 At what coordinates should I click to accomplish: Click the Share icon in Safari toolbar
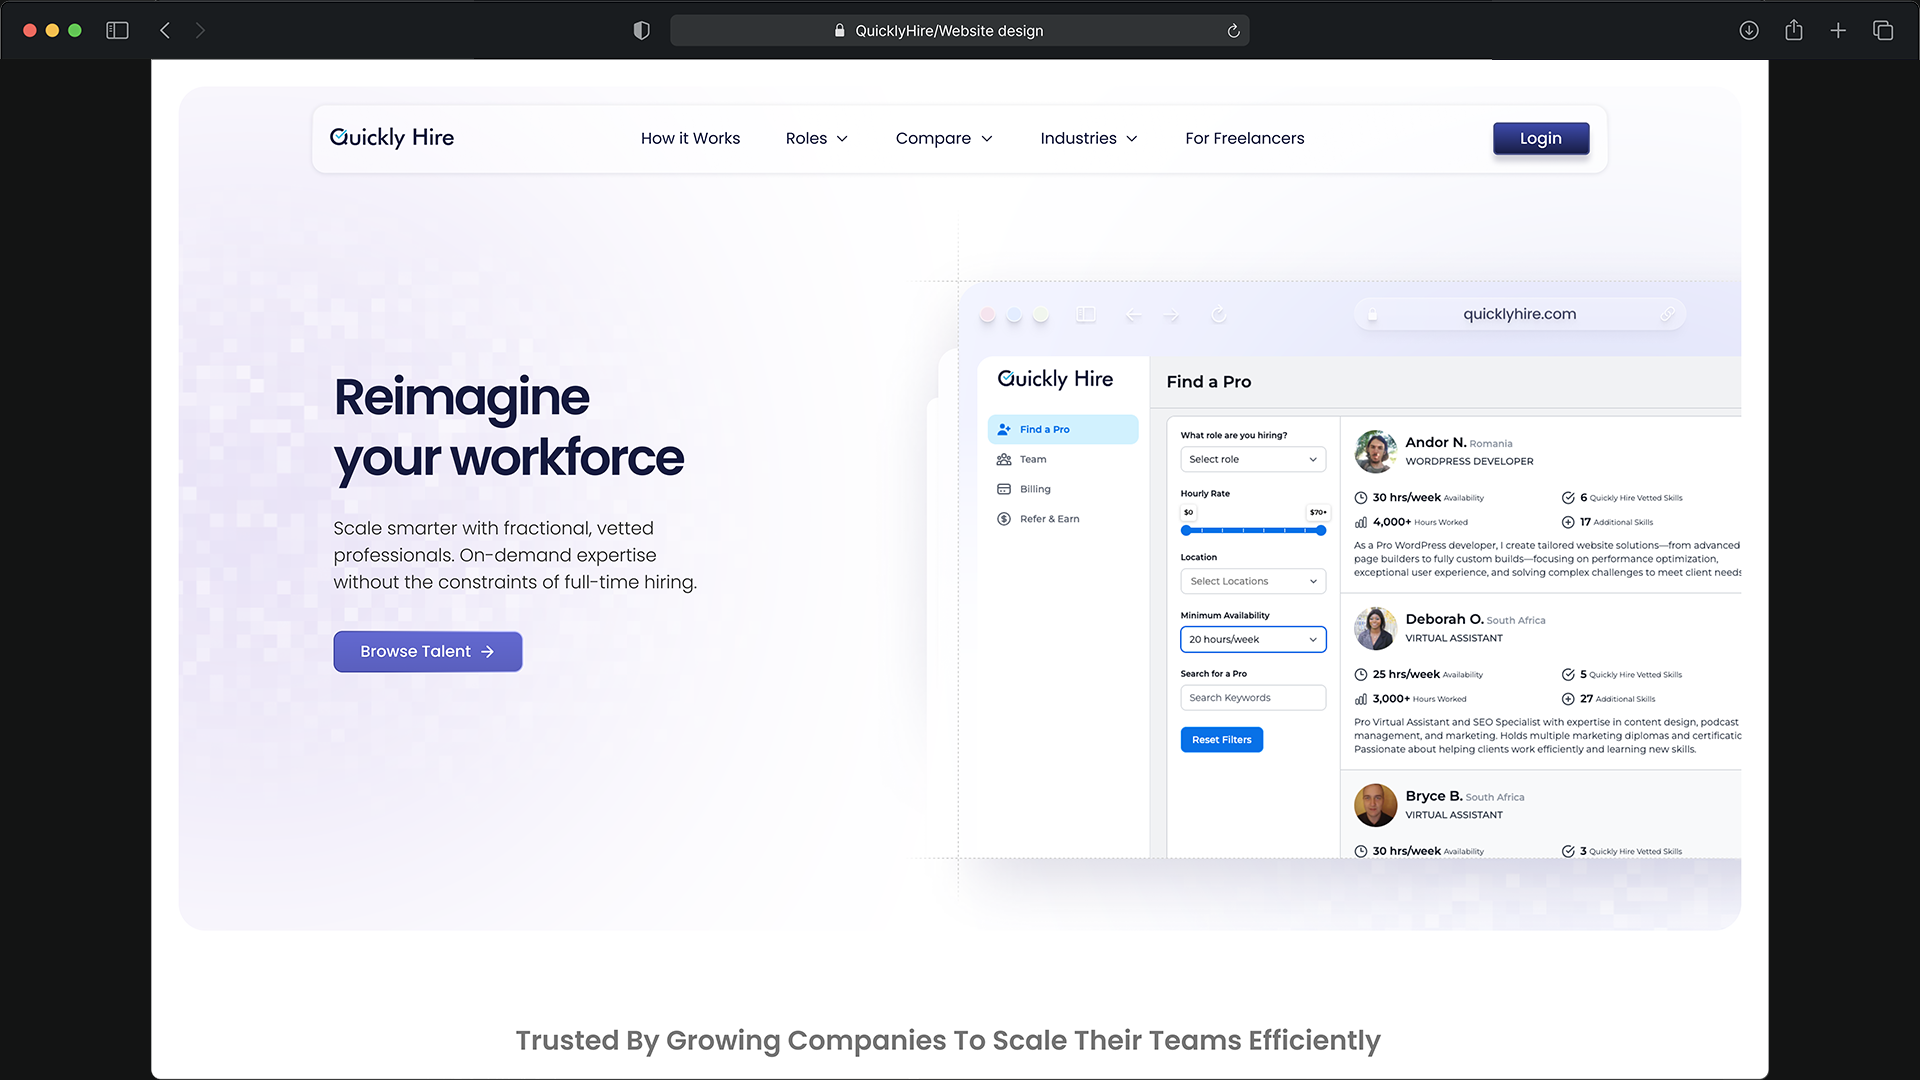(1793, 30)
